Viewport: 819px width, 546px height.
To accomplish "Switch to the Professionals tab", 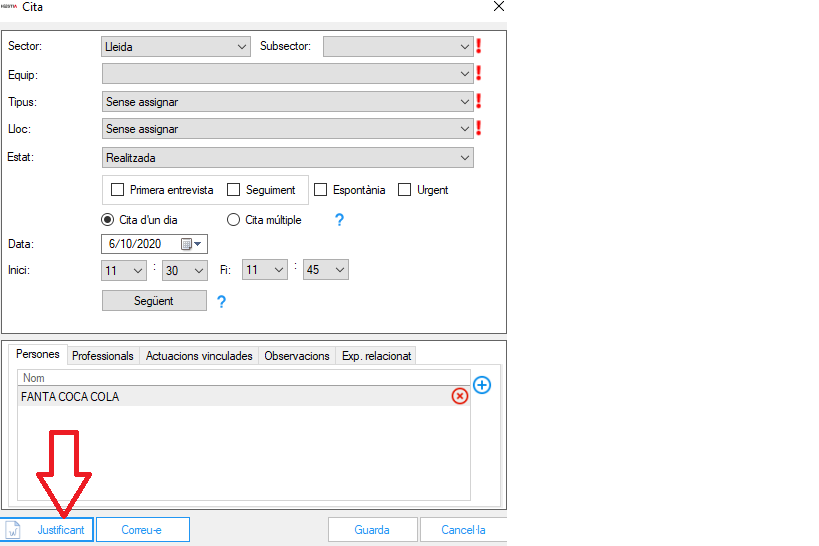I will click(102, 356).
